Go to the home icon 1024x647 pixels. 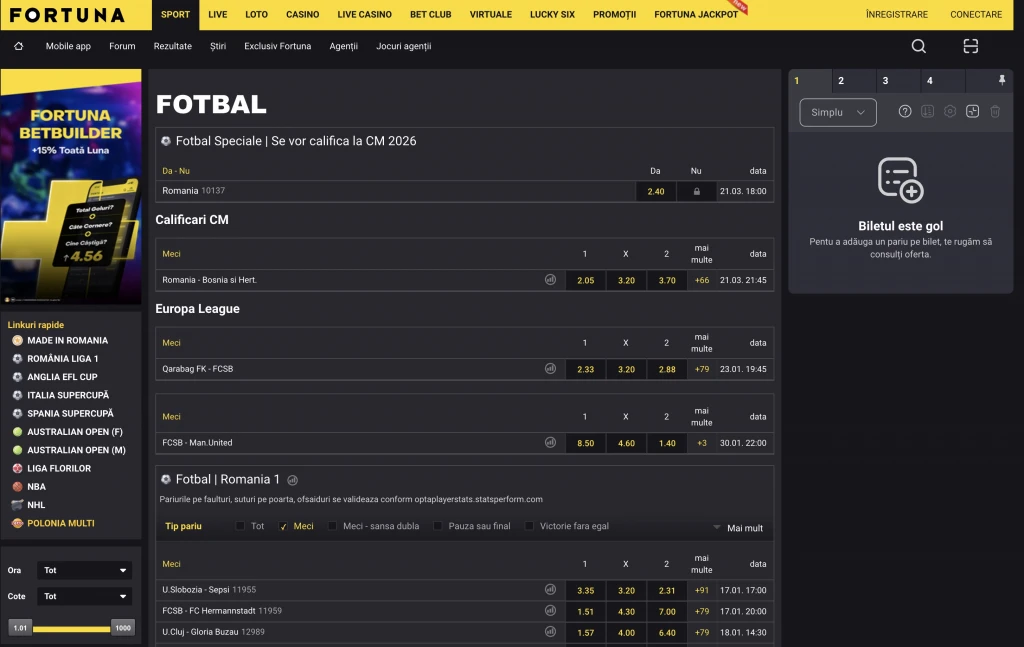18,46
